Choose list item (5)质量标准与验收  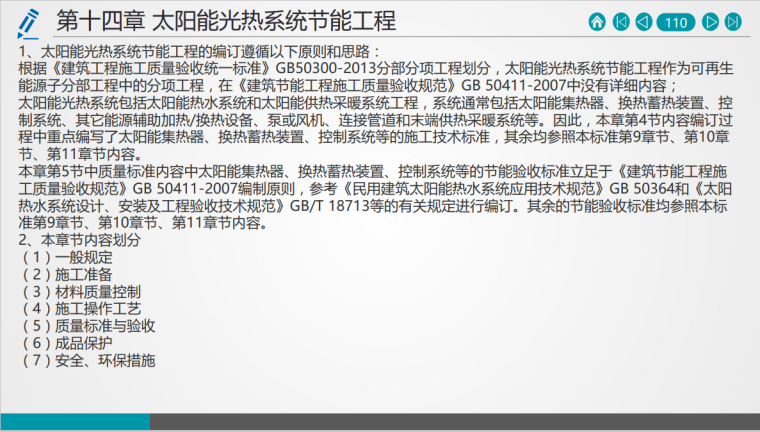click(x=87, y=325)
